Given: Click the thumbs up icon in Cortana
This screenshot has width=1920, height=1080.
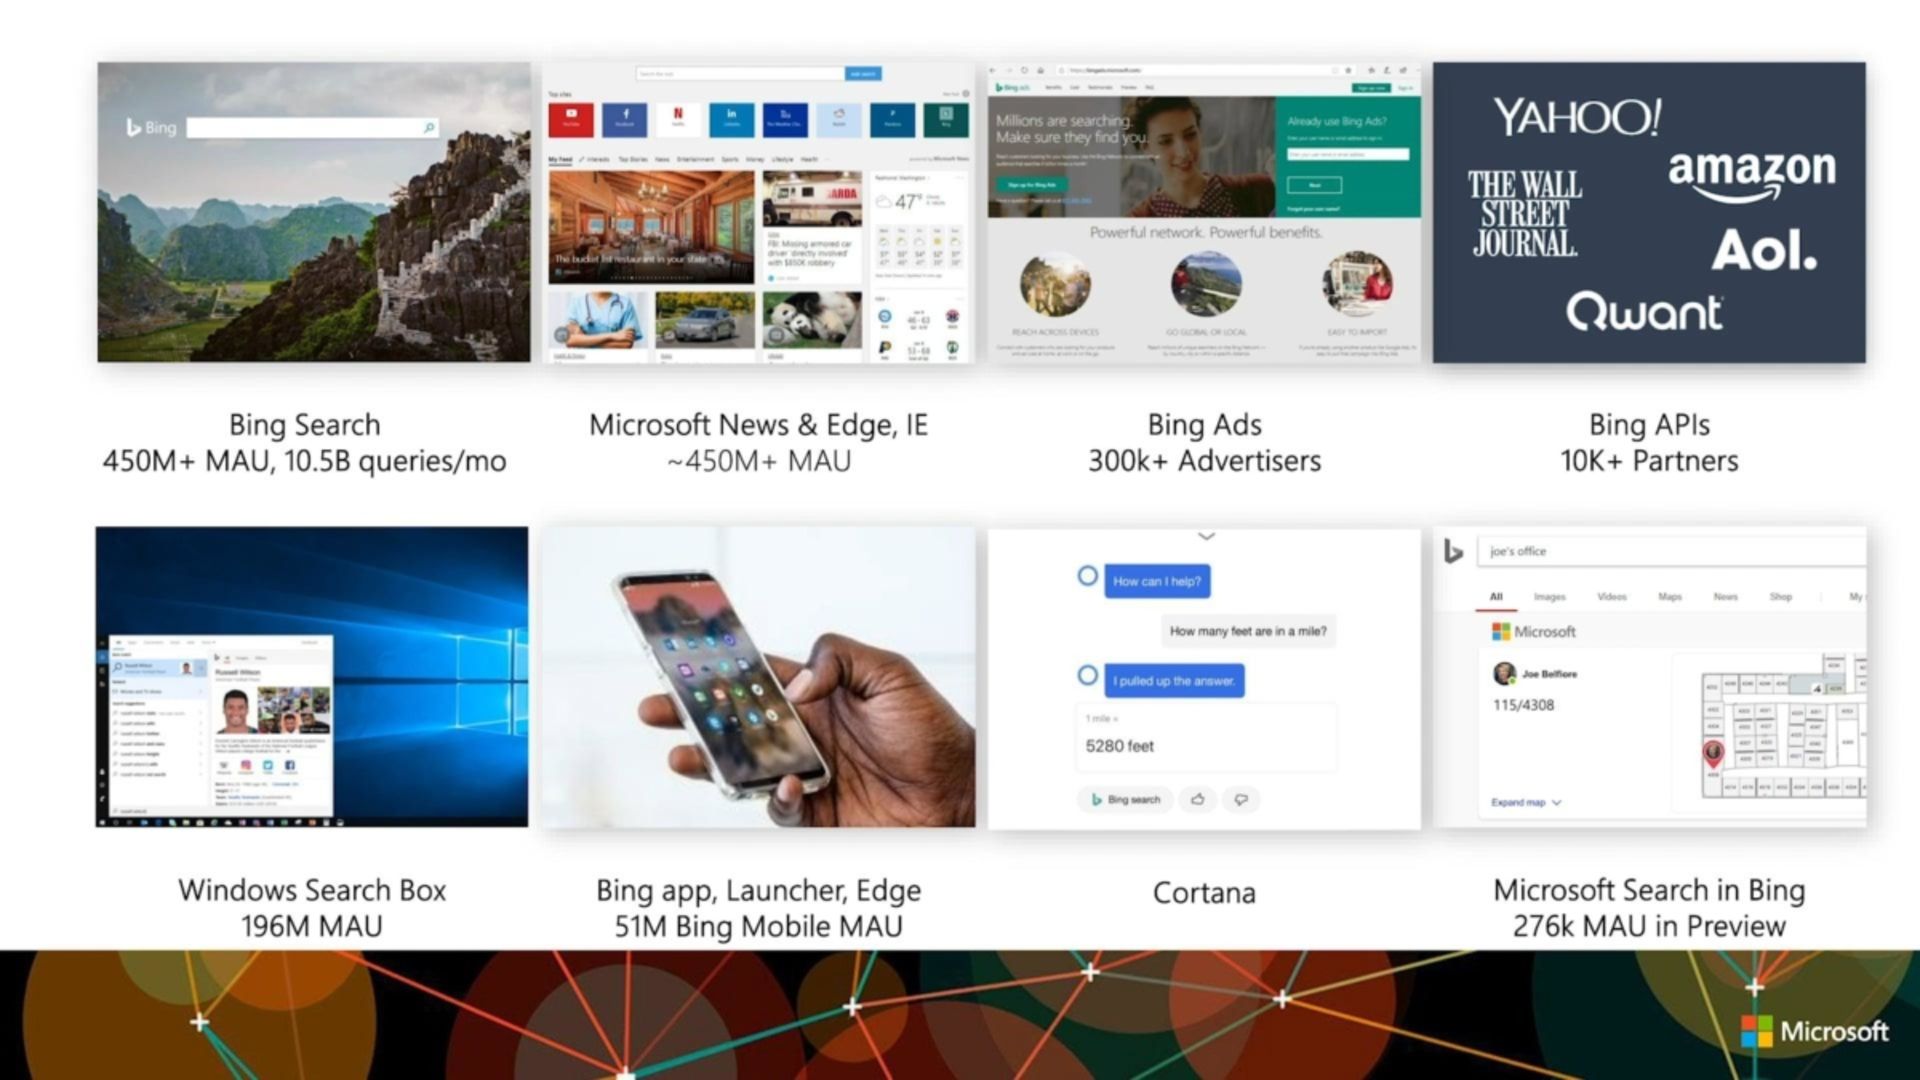Looking at the screenshot, I should tap(1197, 799).
